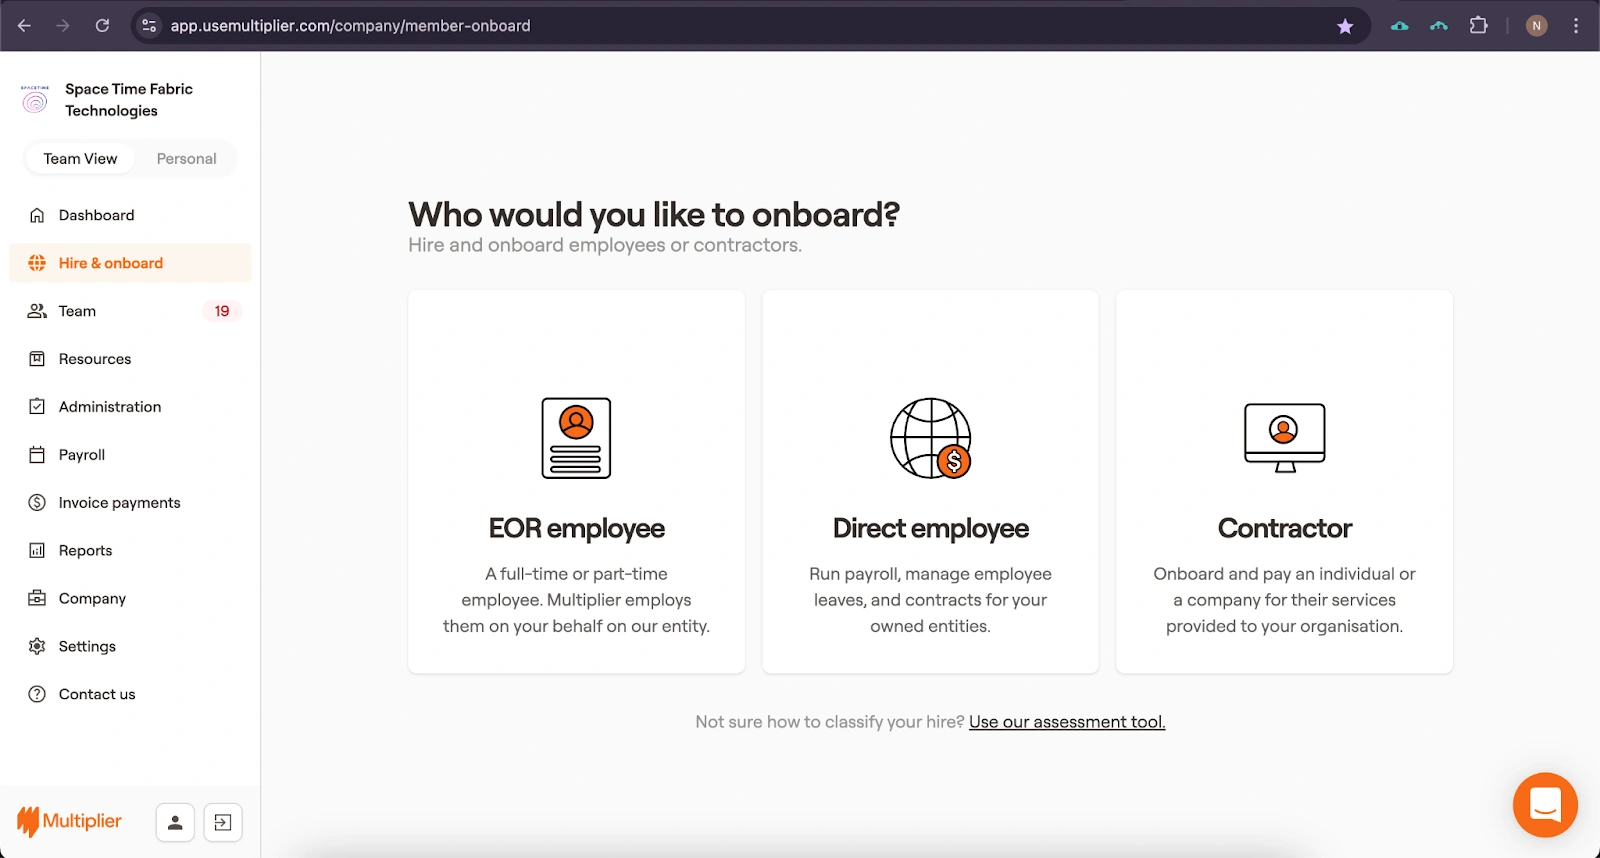Click the Payroll calendar icon
Viewport: 1600px width, 858px height.
(37, 455)
